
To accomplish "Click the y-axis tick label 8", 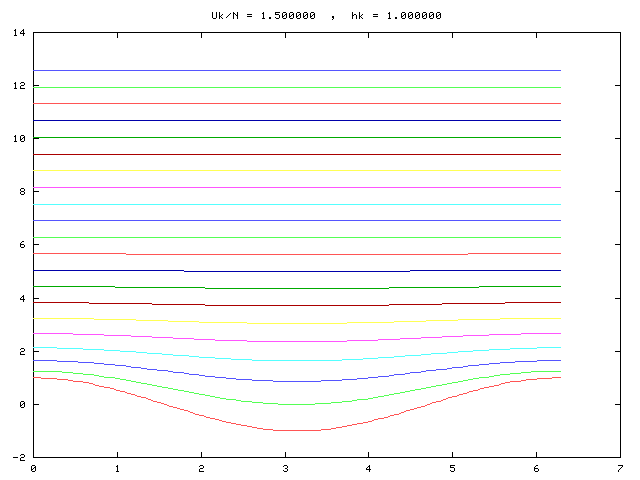I will pos(23,191).
